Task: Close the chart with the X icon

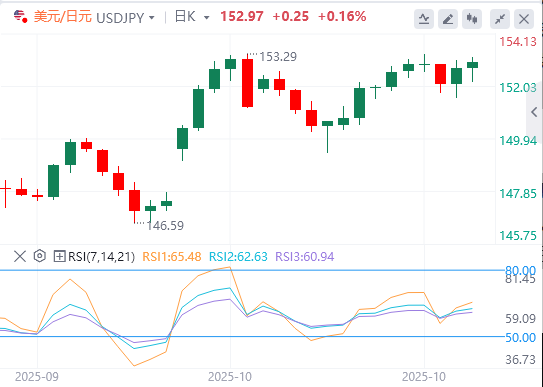Action: (524, 19)
